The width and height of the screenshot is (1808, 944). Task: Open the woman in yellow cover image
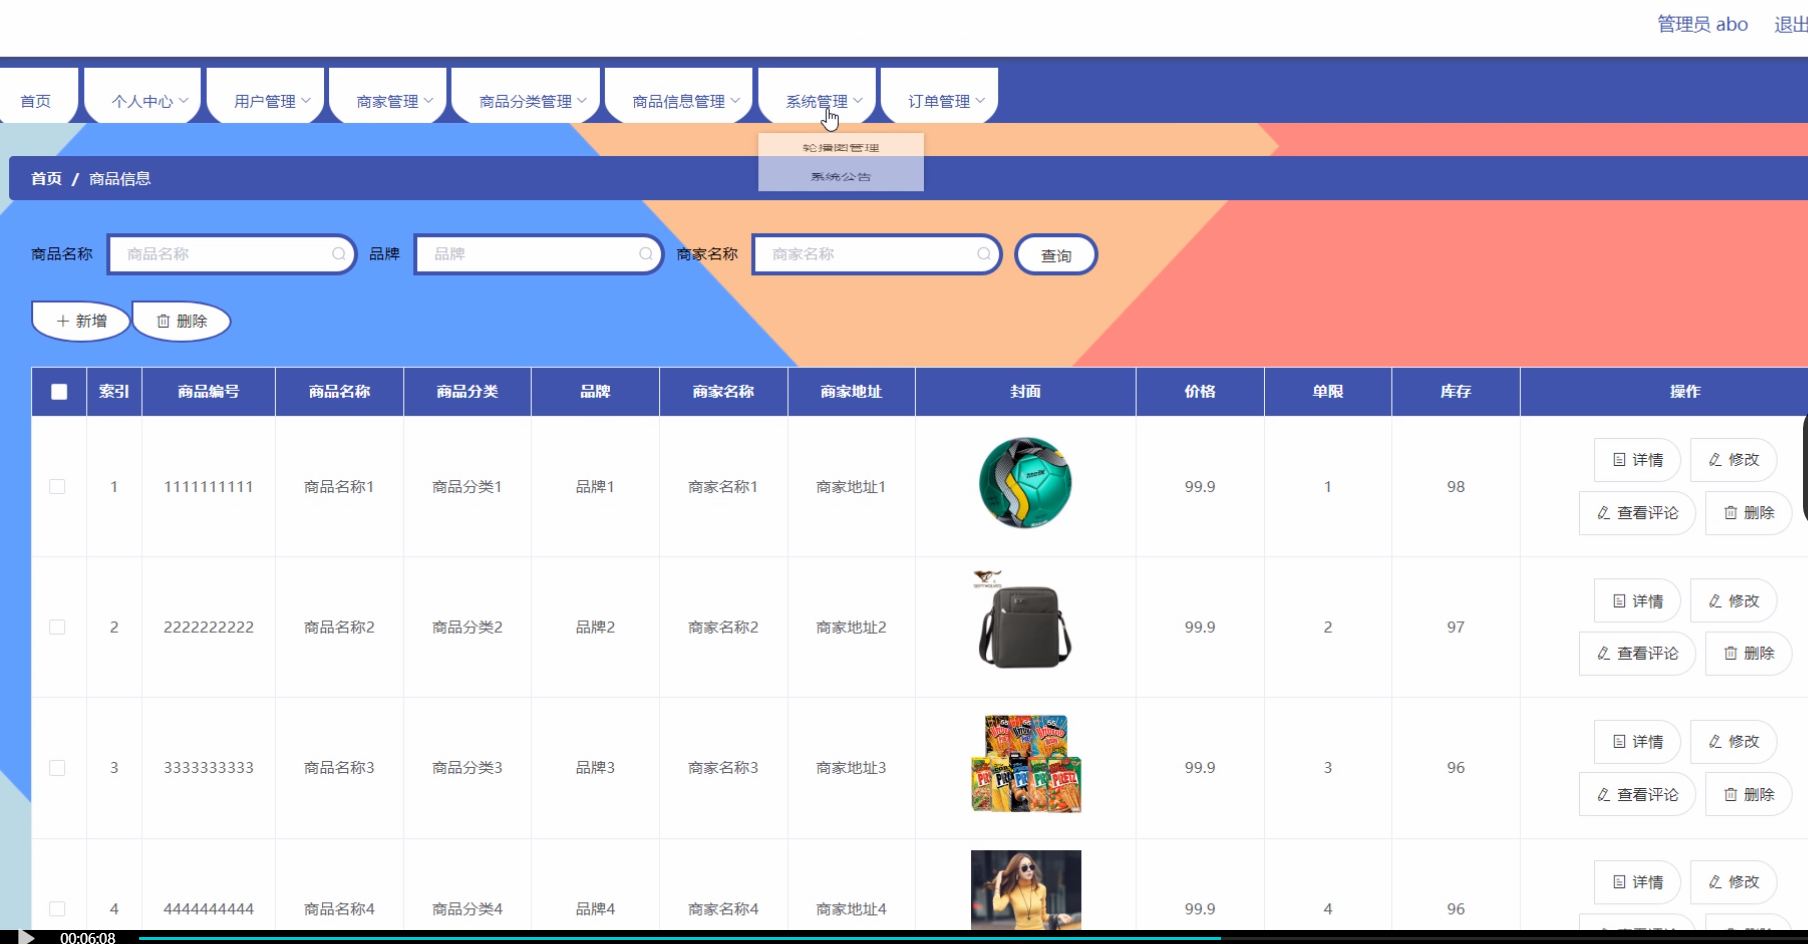click(1026, 889)
